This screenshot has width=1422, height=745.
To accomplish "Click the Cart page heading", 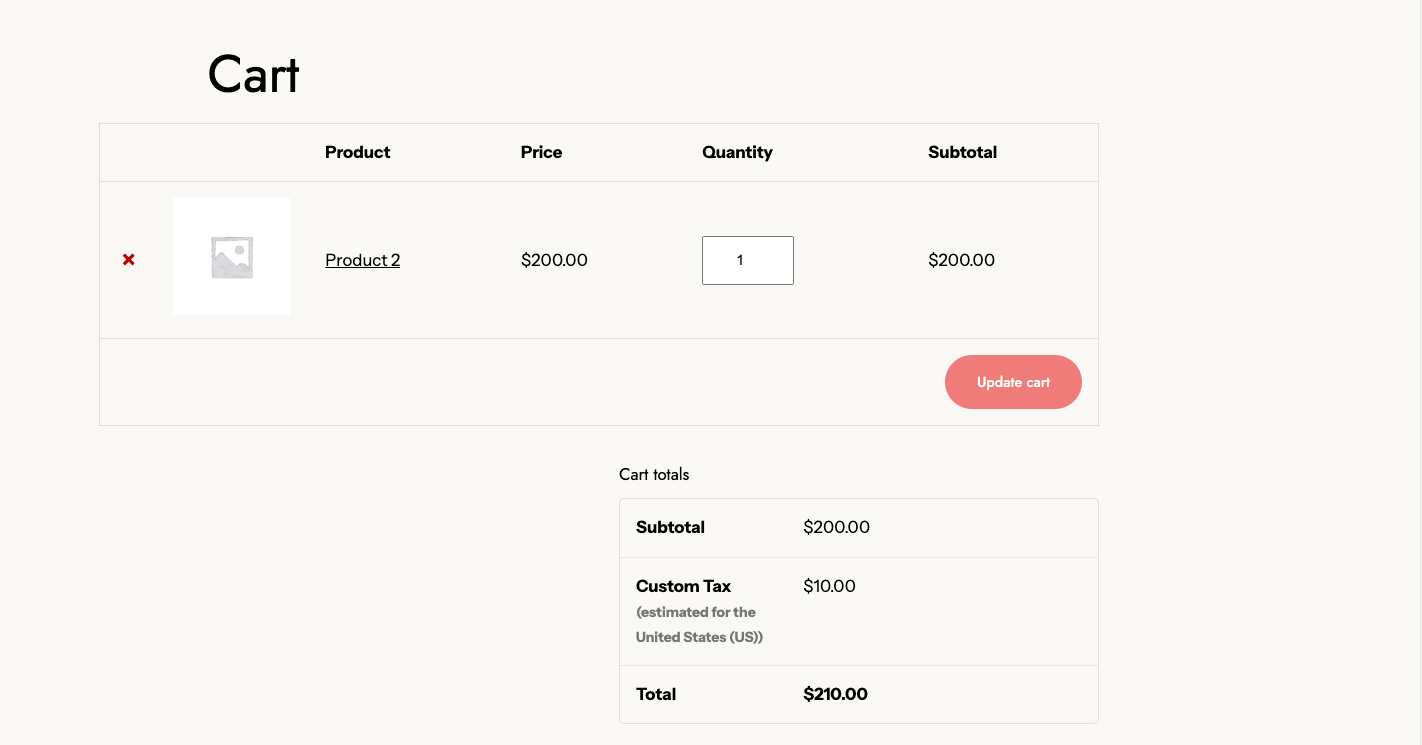I will click(x=253, y=75).
